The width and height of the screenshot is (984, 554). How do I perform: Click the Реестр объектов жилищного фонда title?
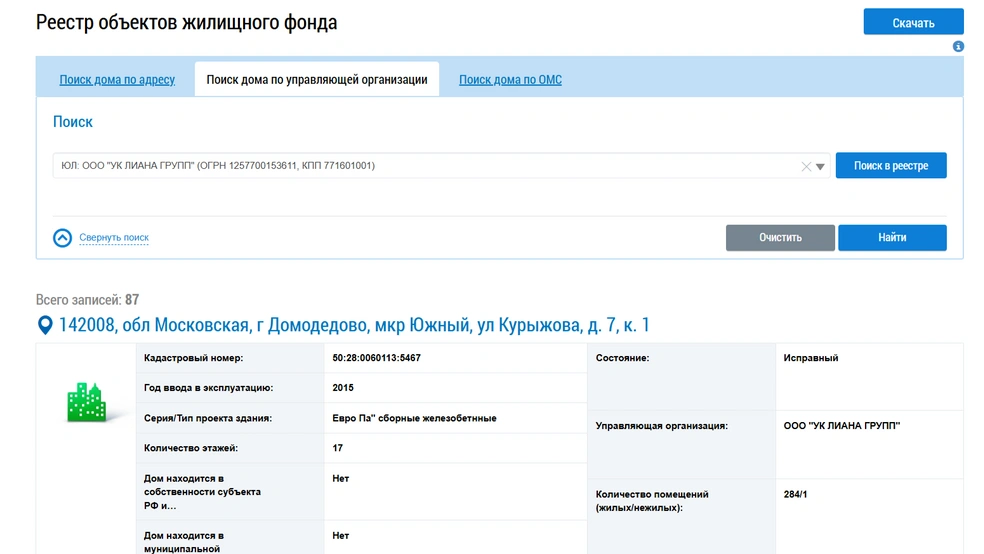tap(186, 22)
